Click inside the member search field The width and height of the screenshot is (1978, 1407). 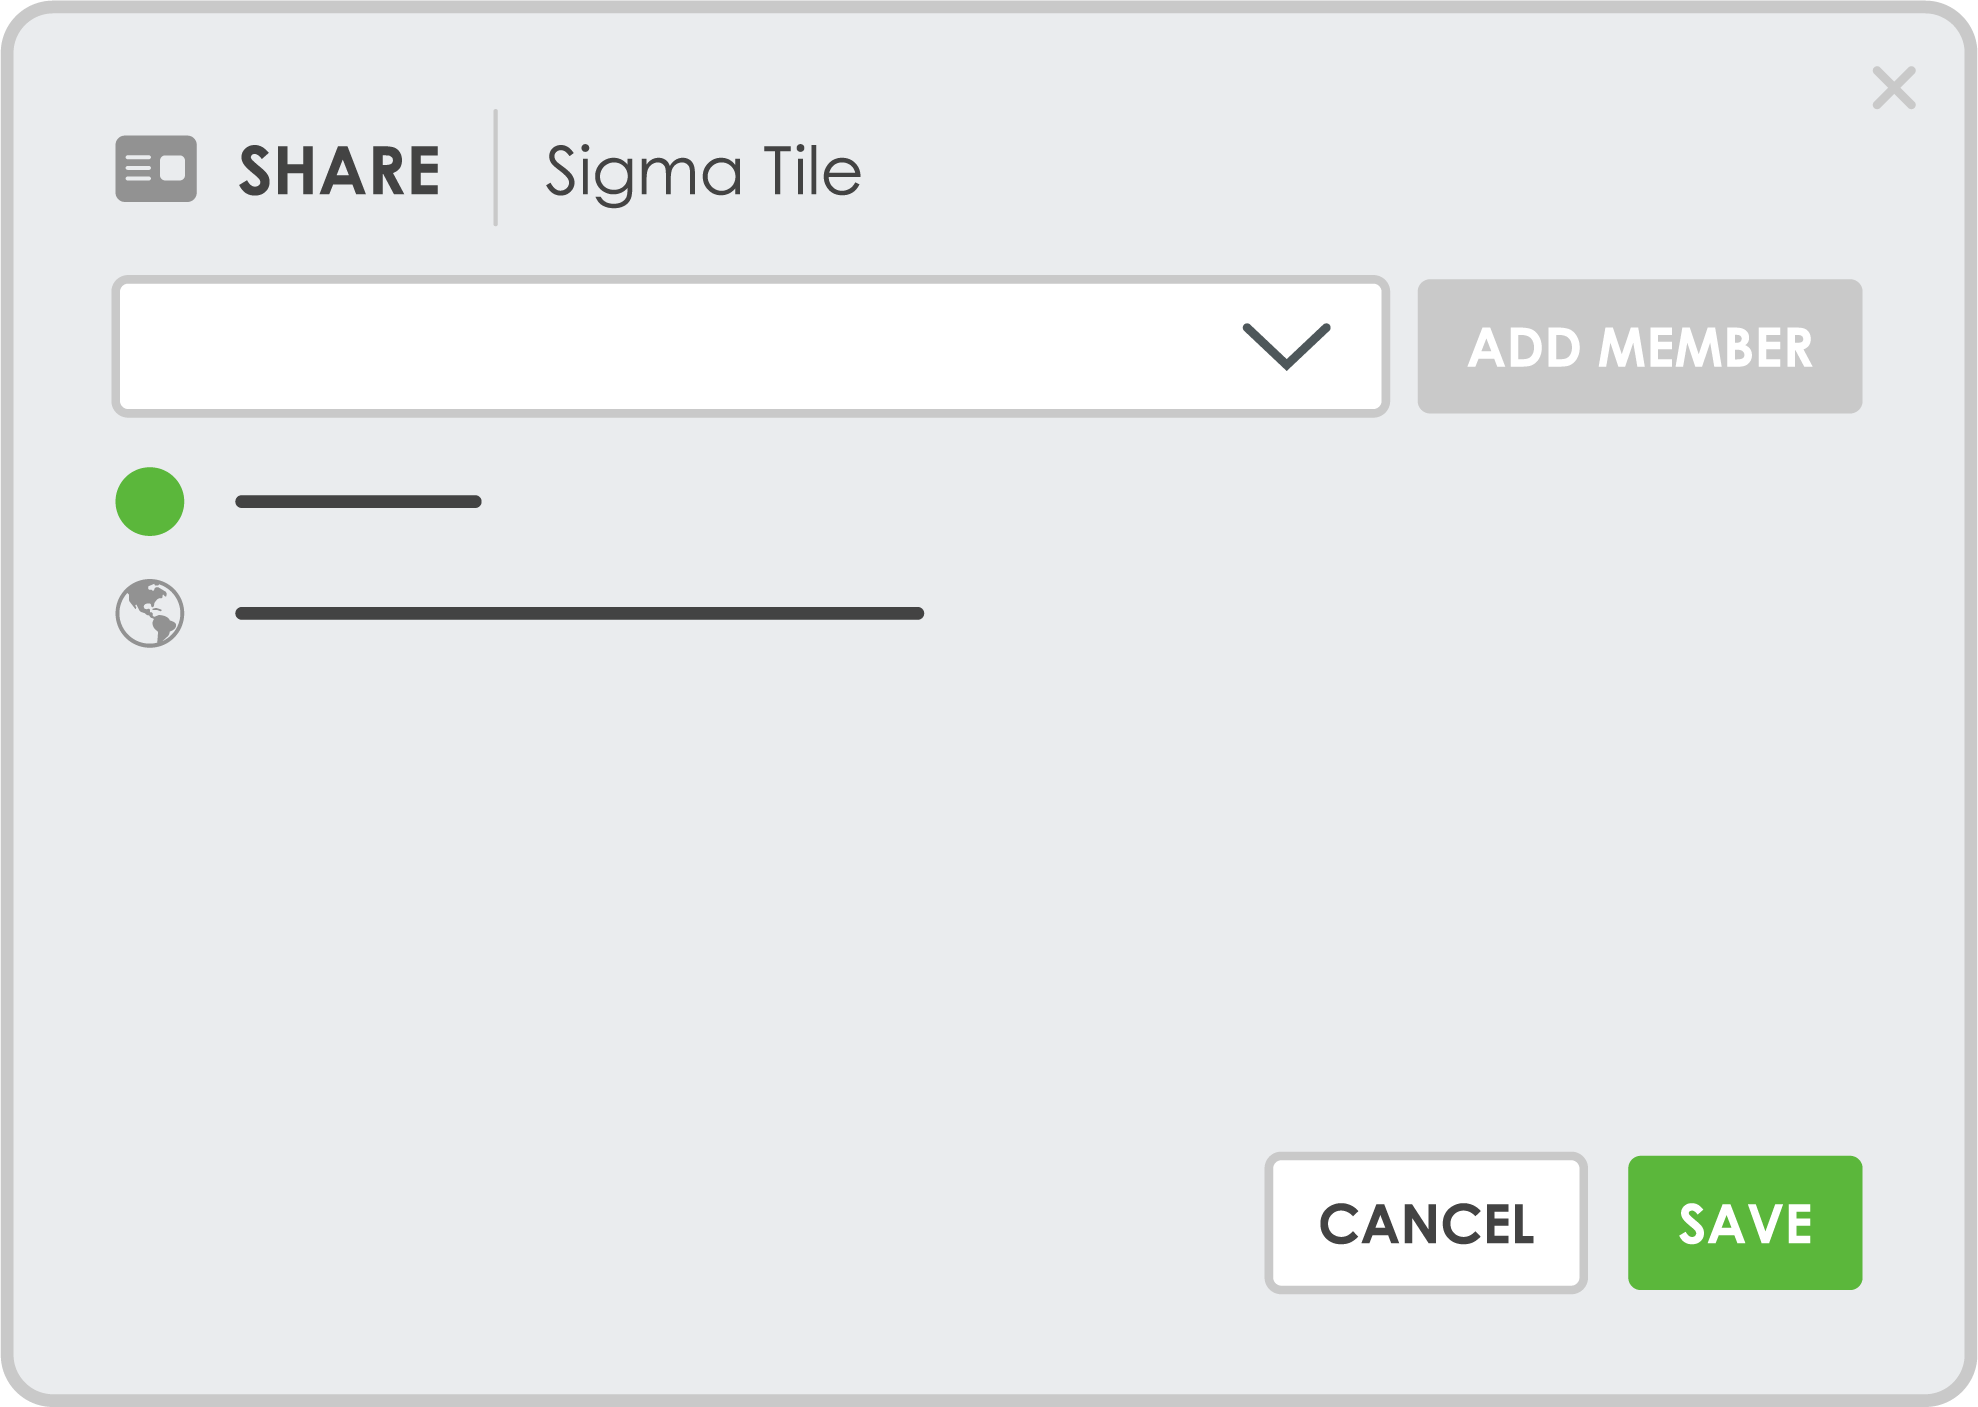[x=700, y=345]
